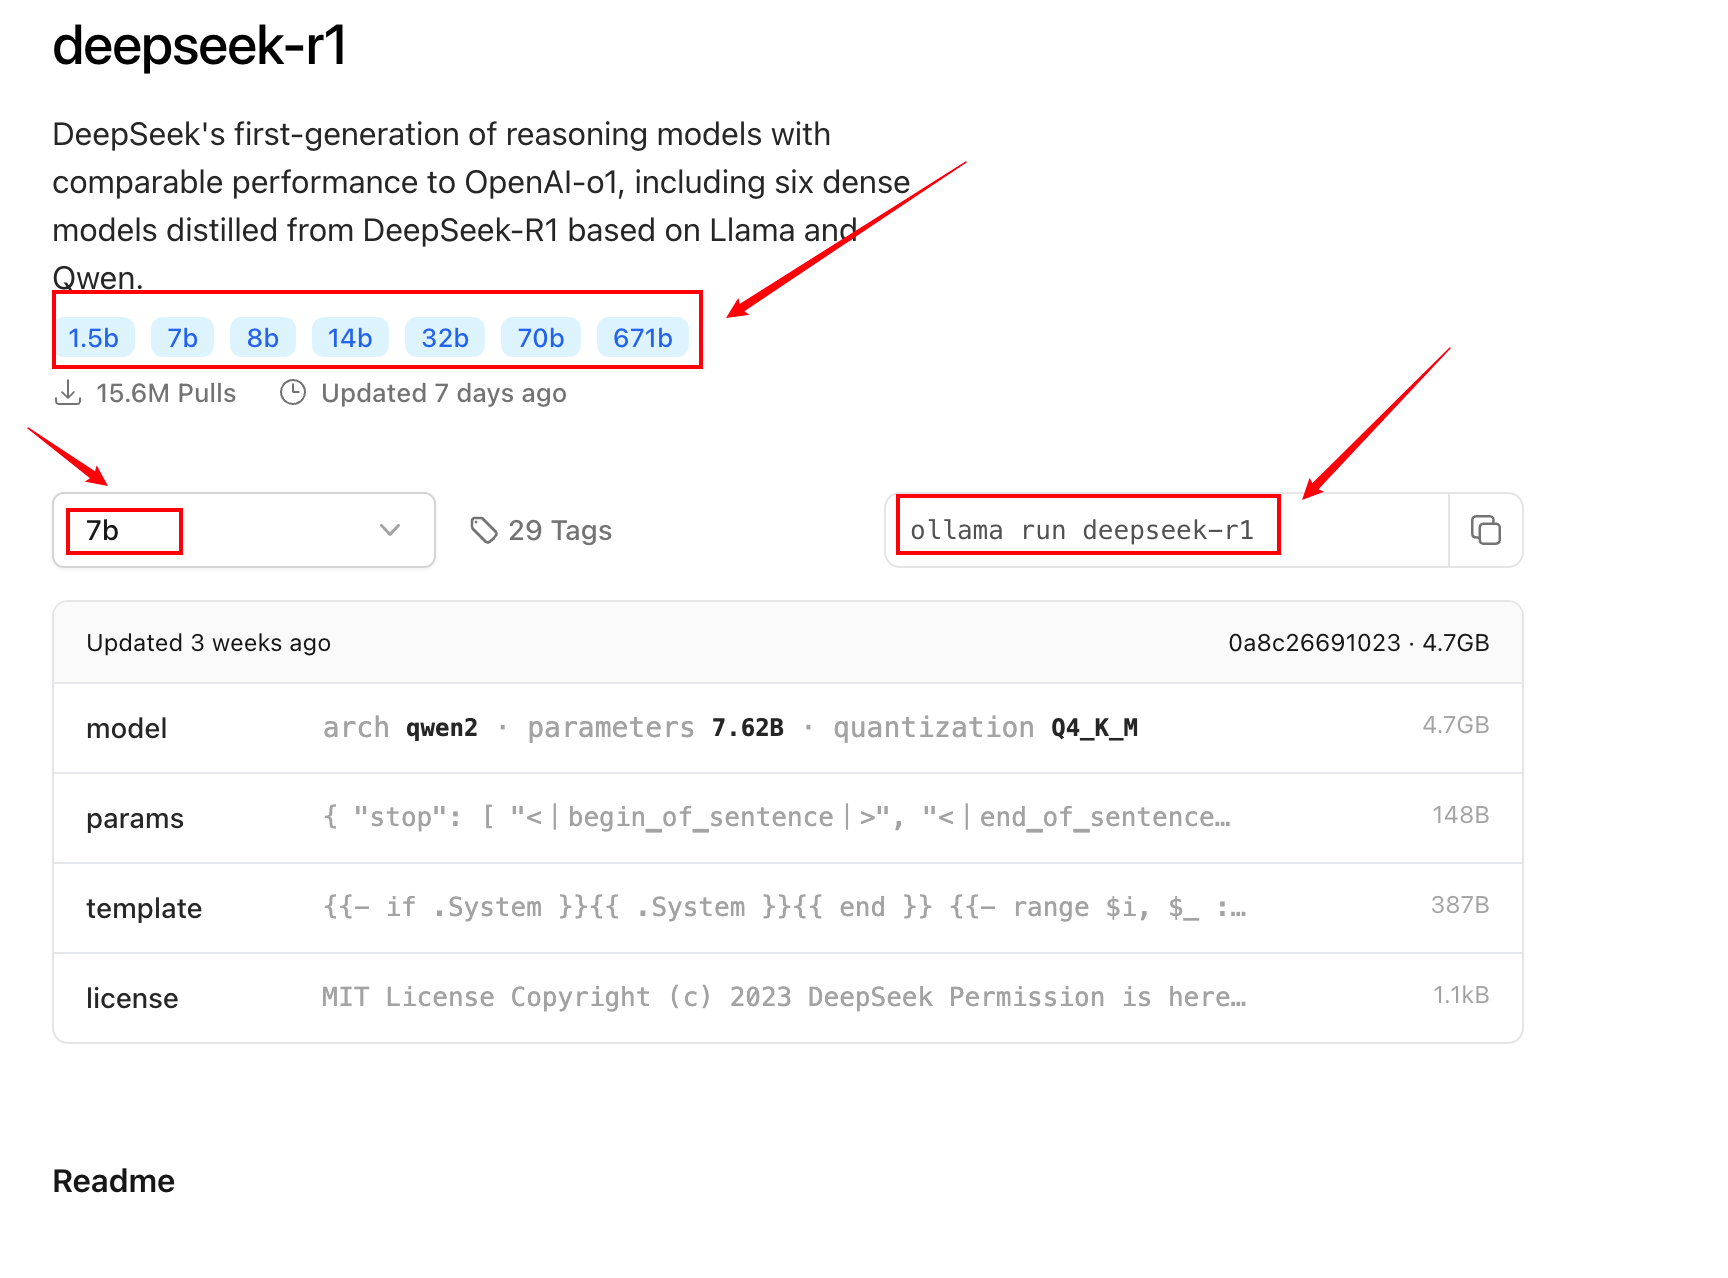1728x1278 pixels.
Task: Click the clock updated icon
Action: 293,393
